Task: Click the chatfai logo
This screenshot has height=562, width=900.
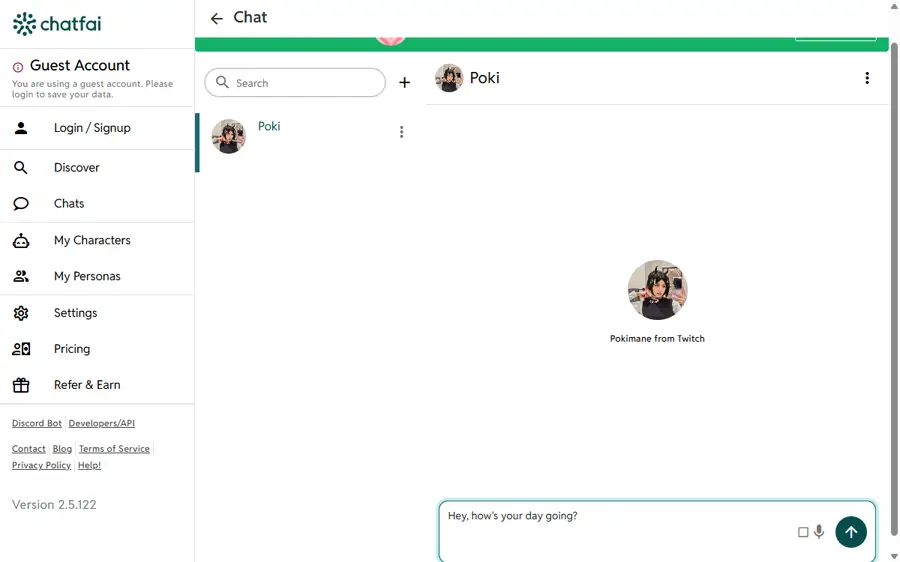Action: 57,24
